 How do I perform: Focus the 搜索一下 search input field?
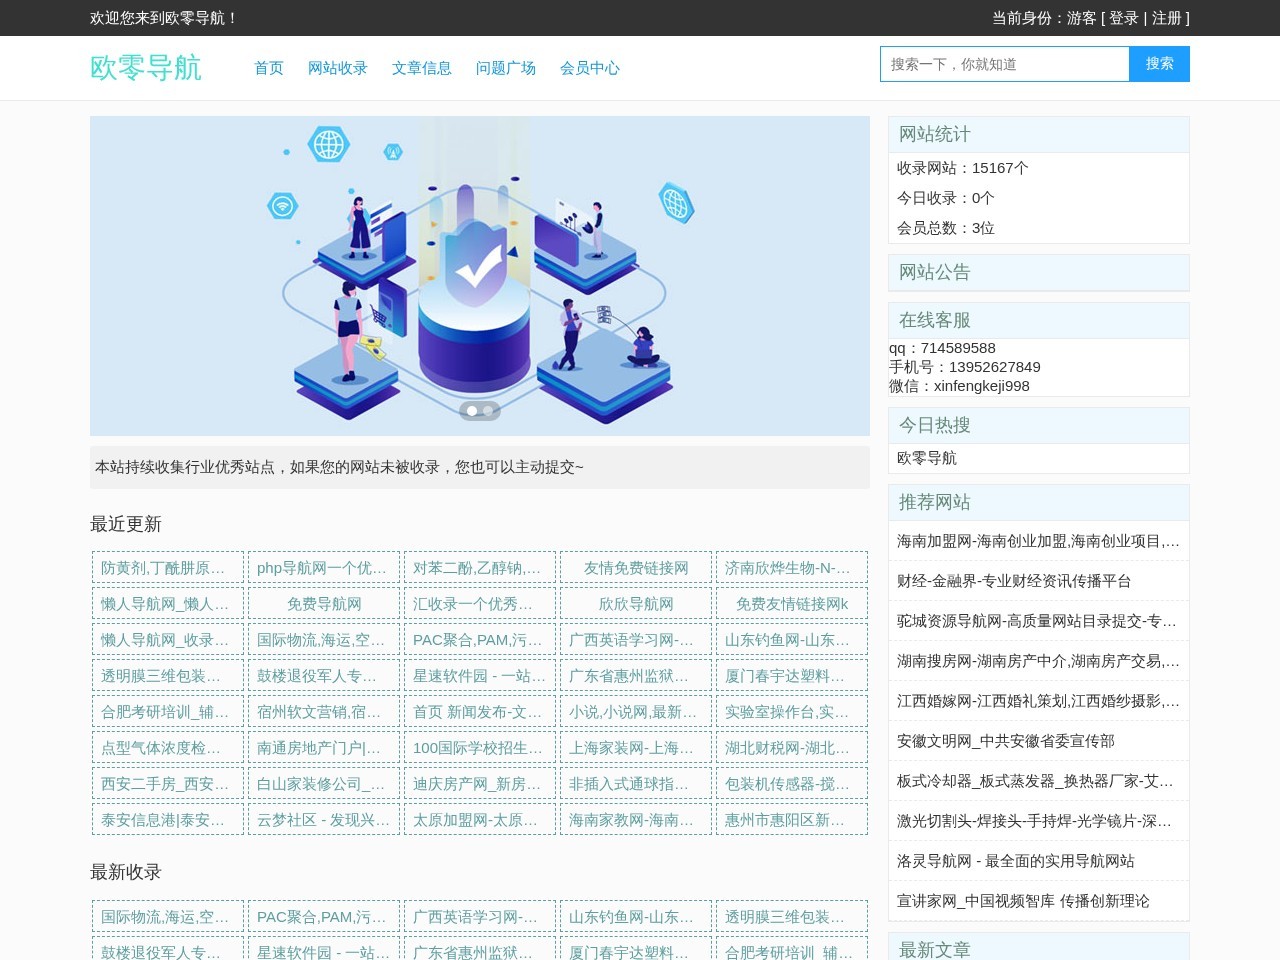tap(1004, 64)
